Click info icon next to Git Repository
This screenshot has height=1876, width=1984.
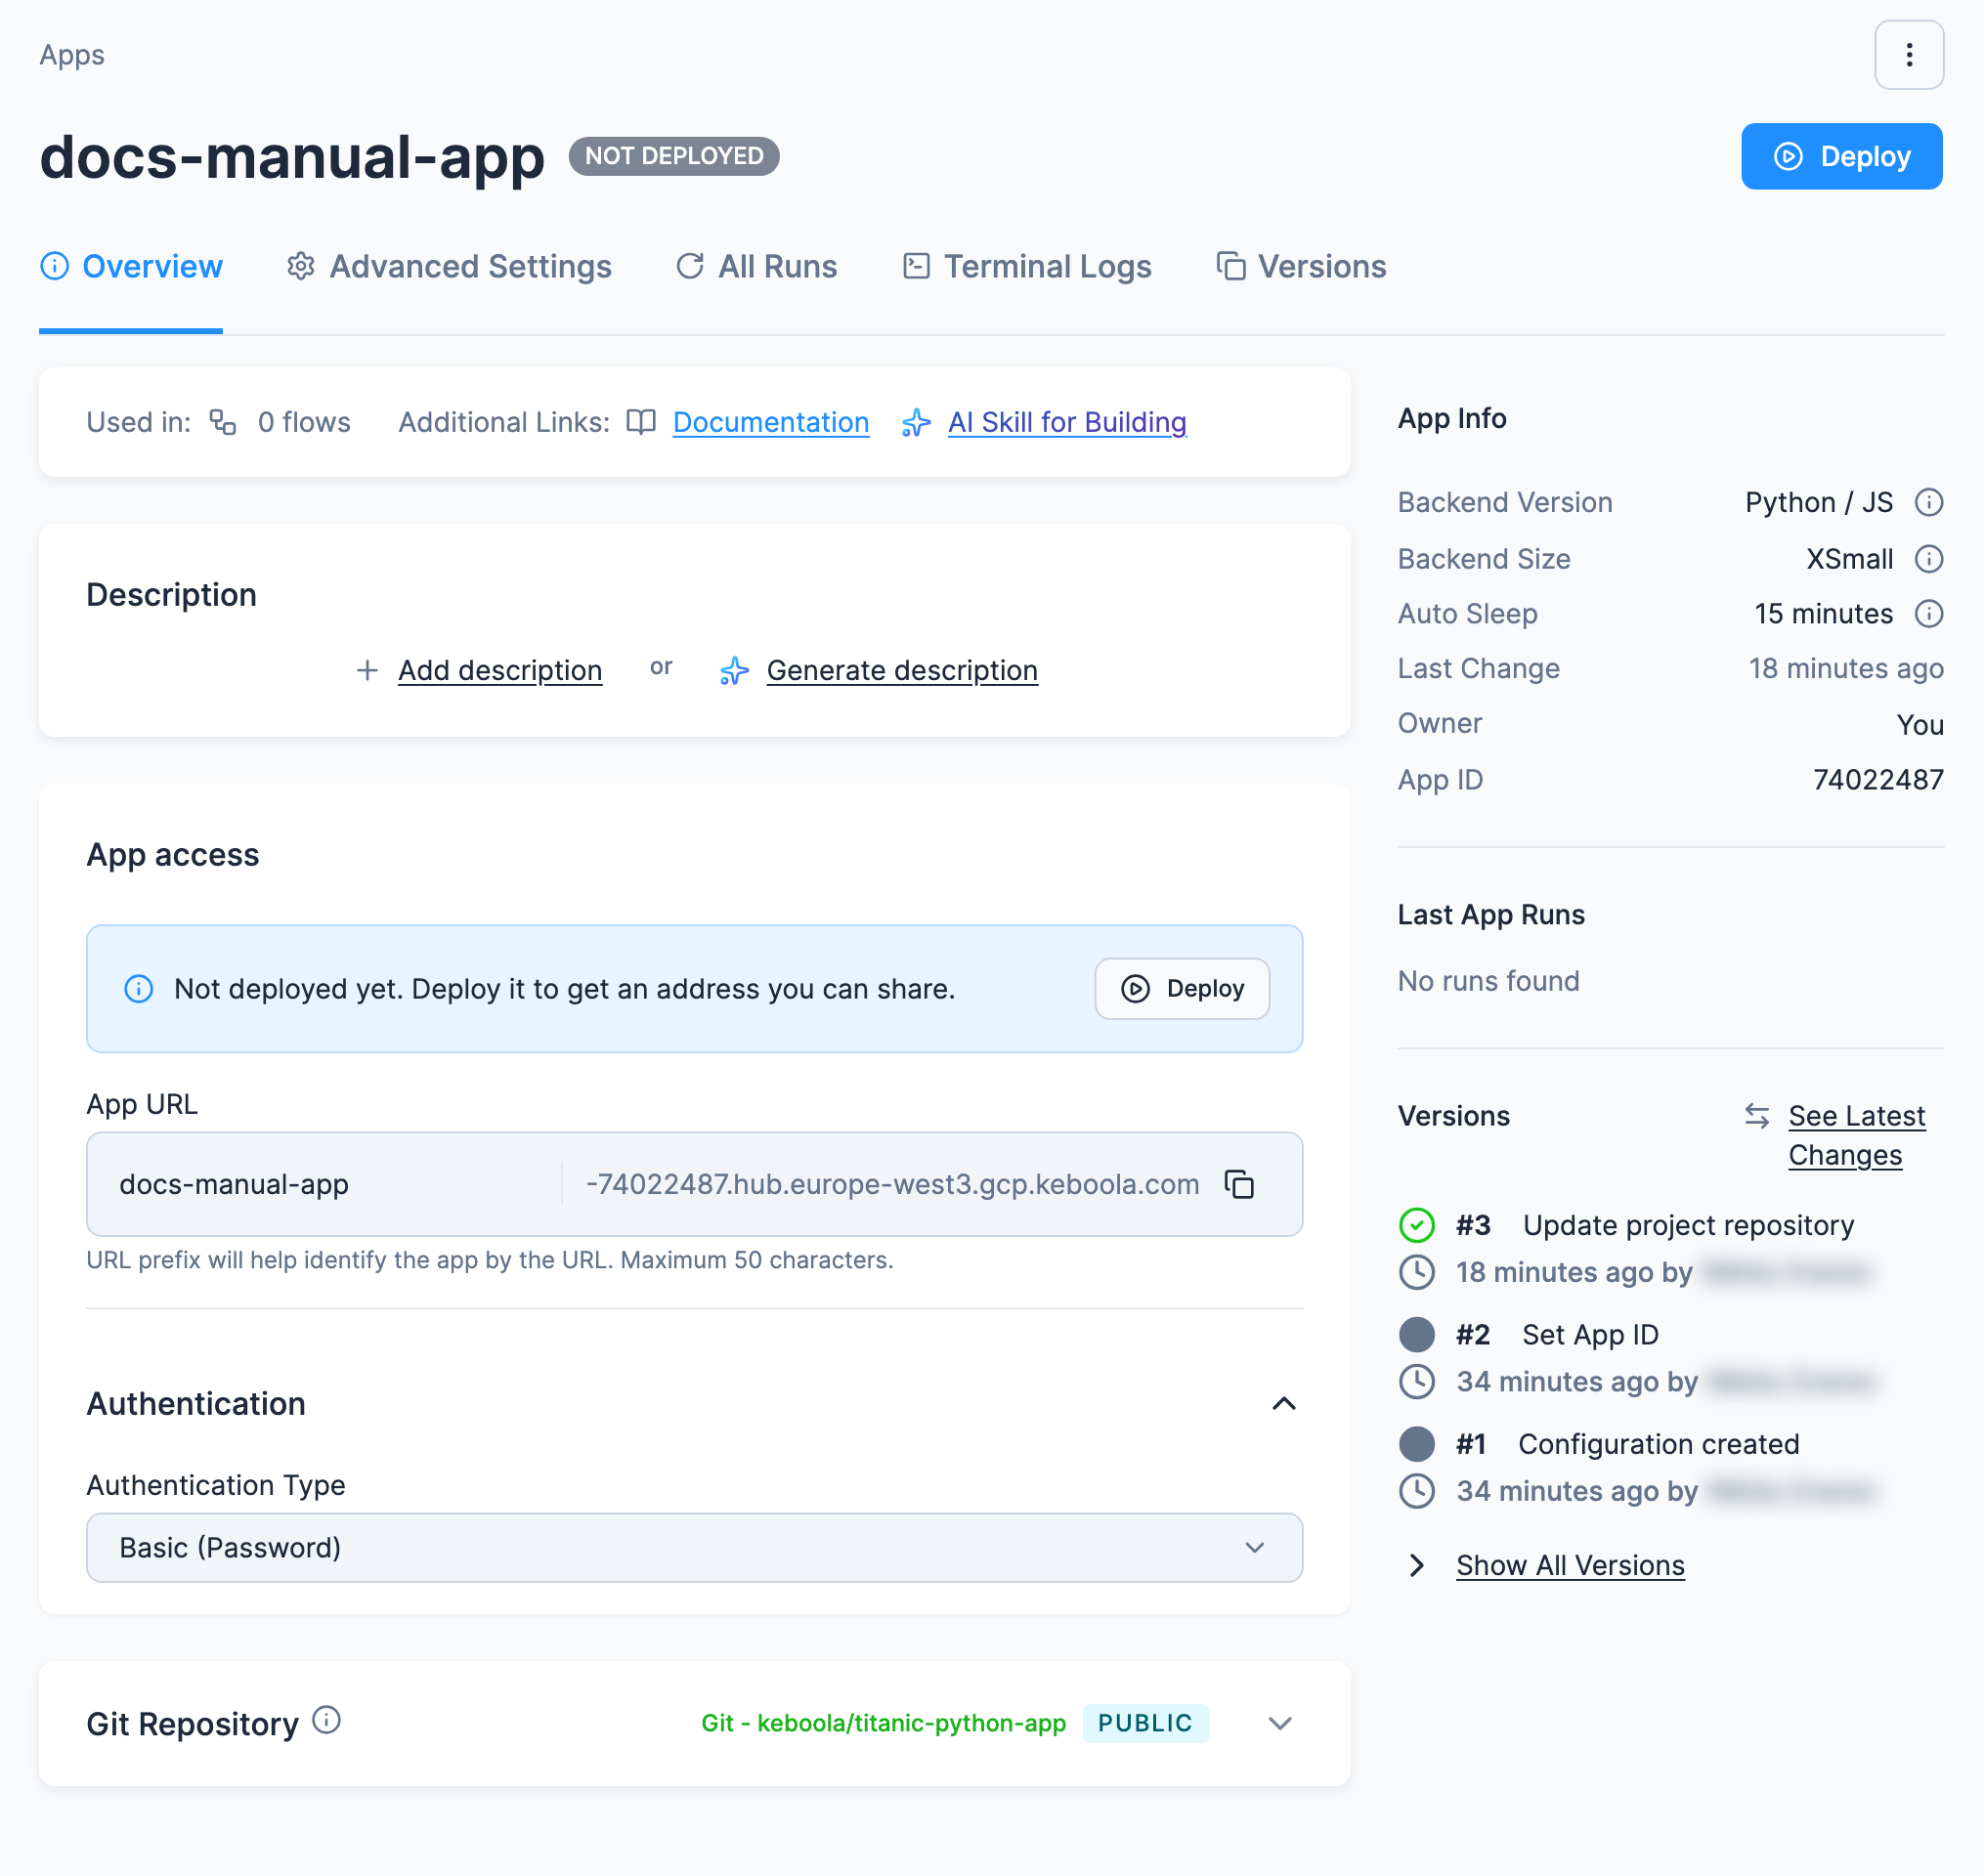(326, 1720)
